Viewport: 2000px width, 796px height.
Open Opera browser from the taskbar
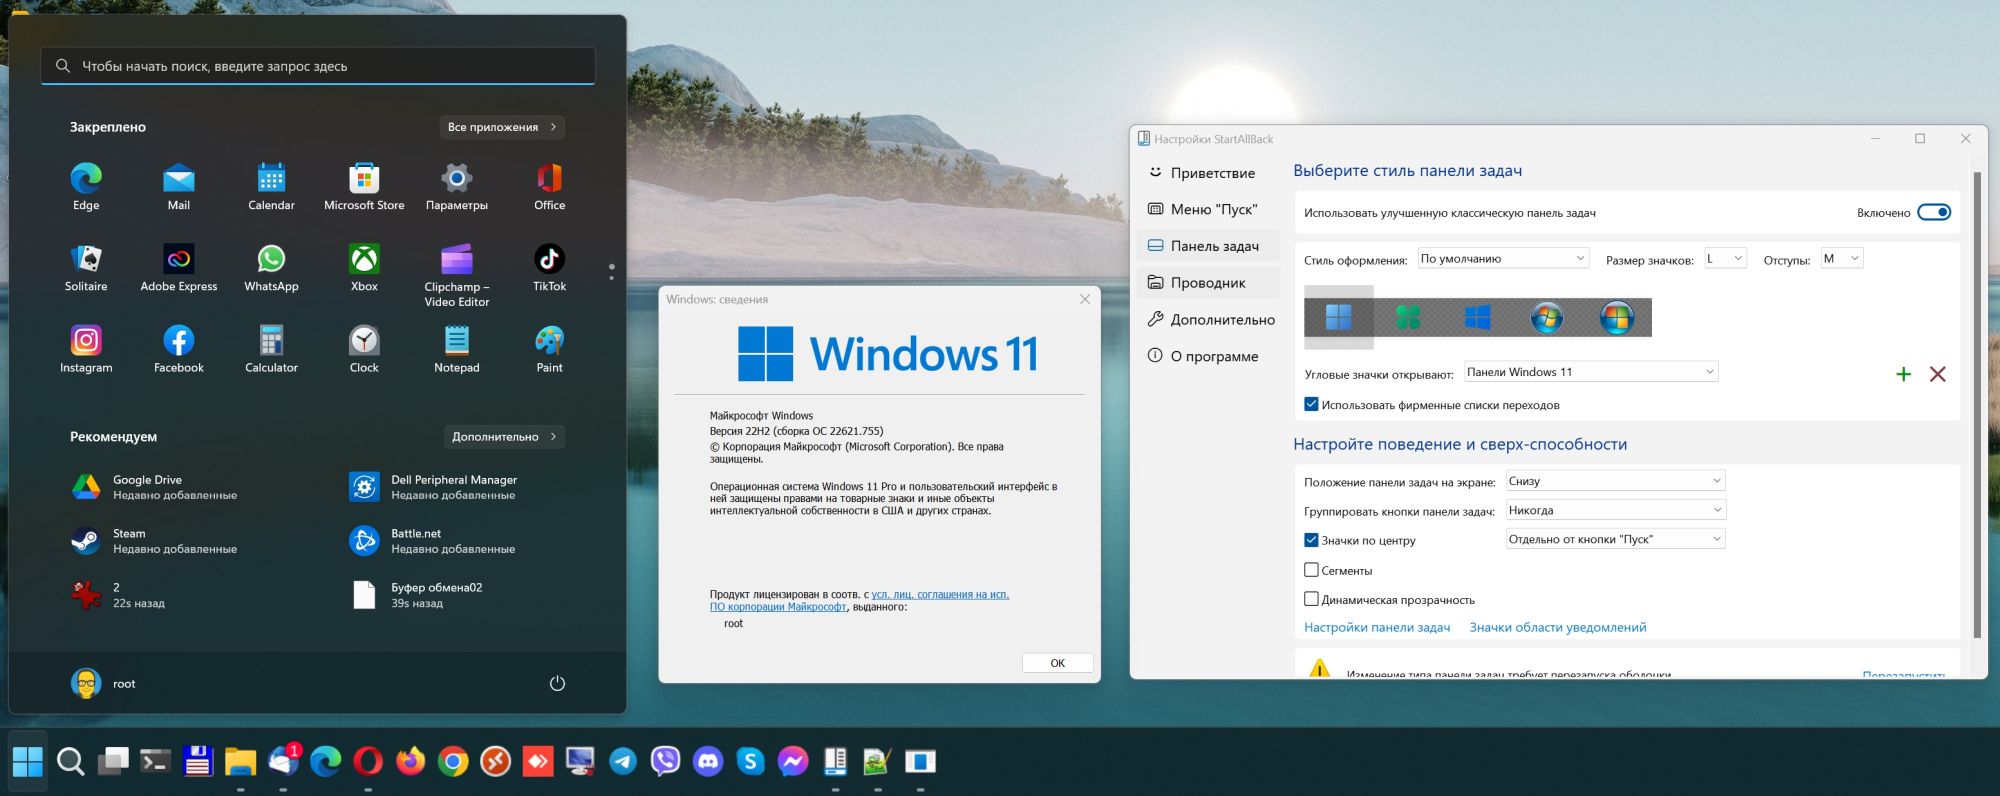(x=368, y=762)
